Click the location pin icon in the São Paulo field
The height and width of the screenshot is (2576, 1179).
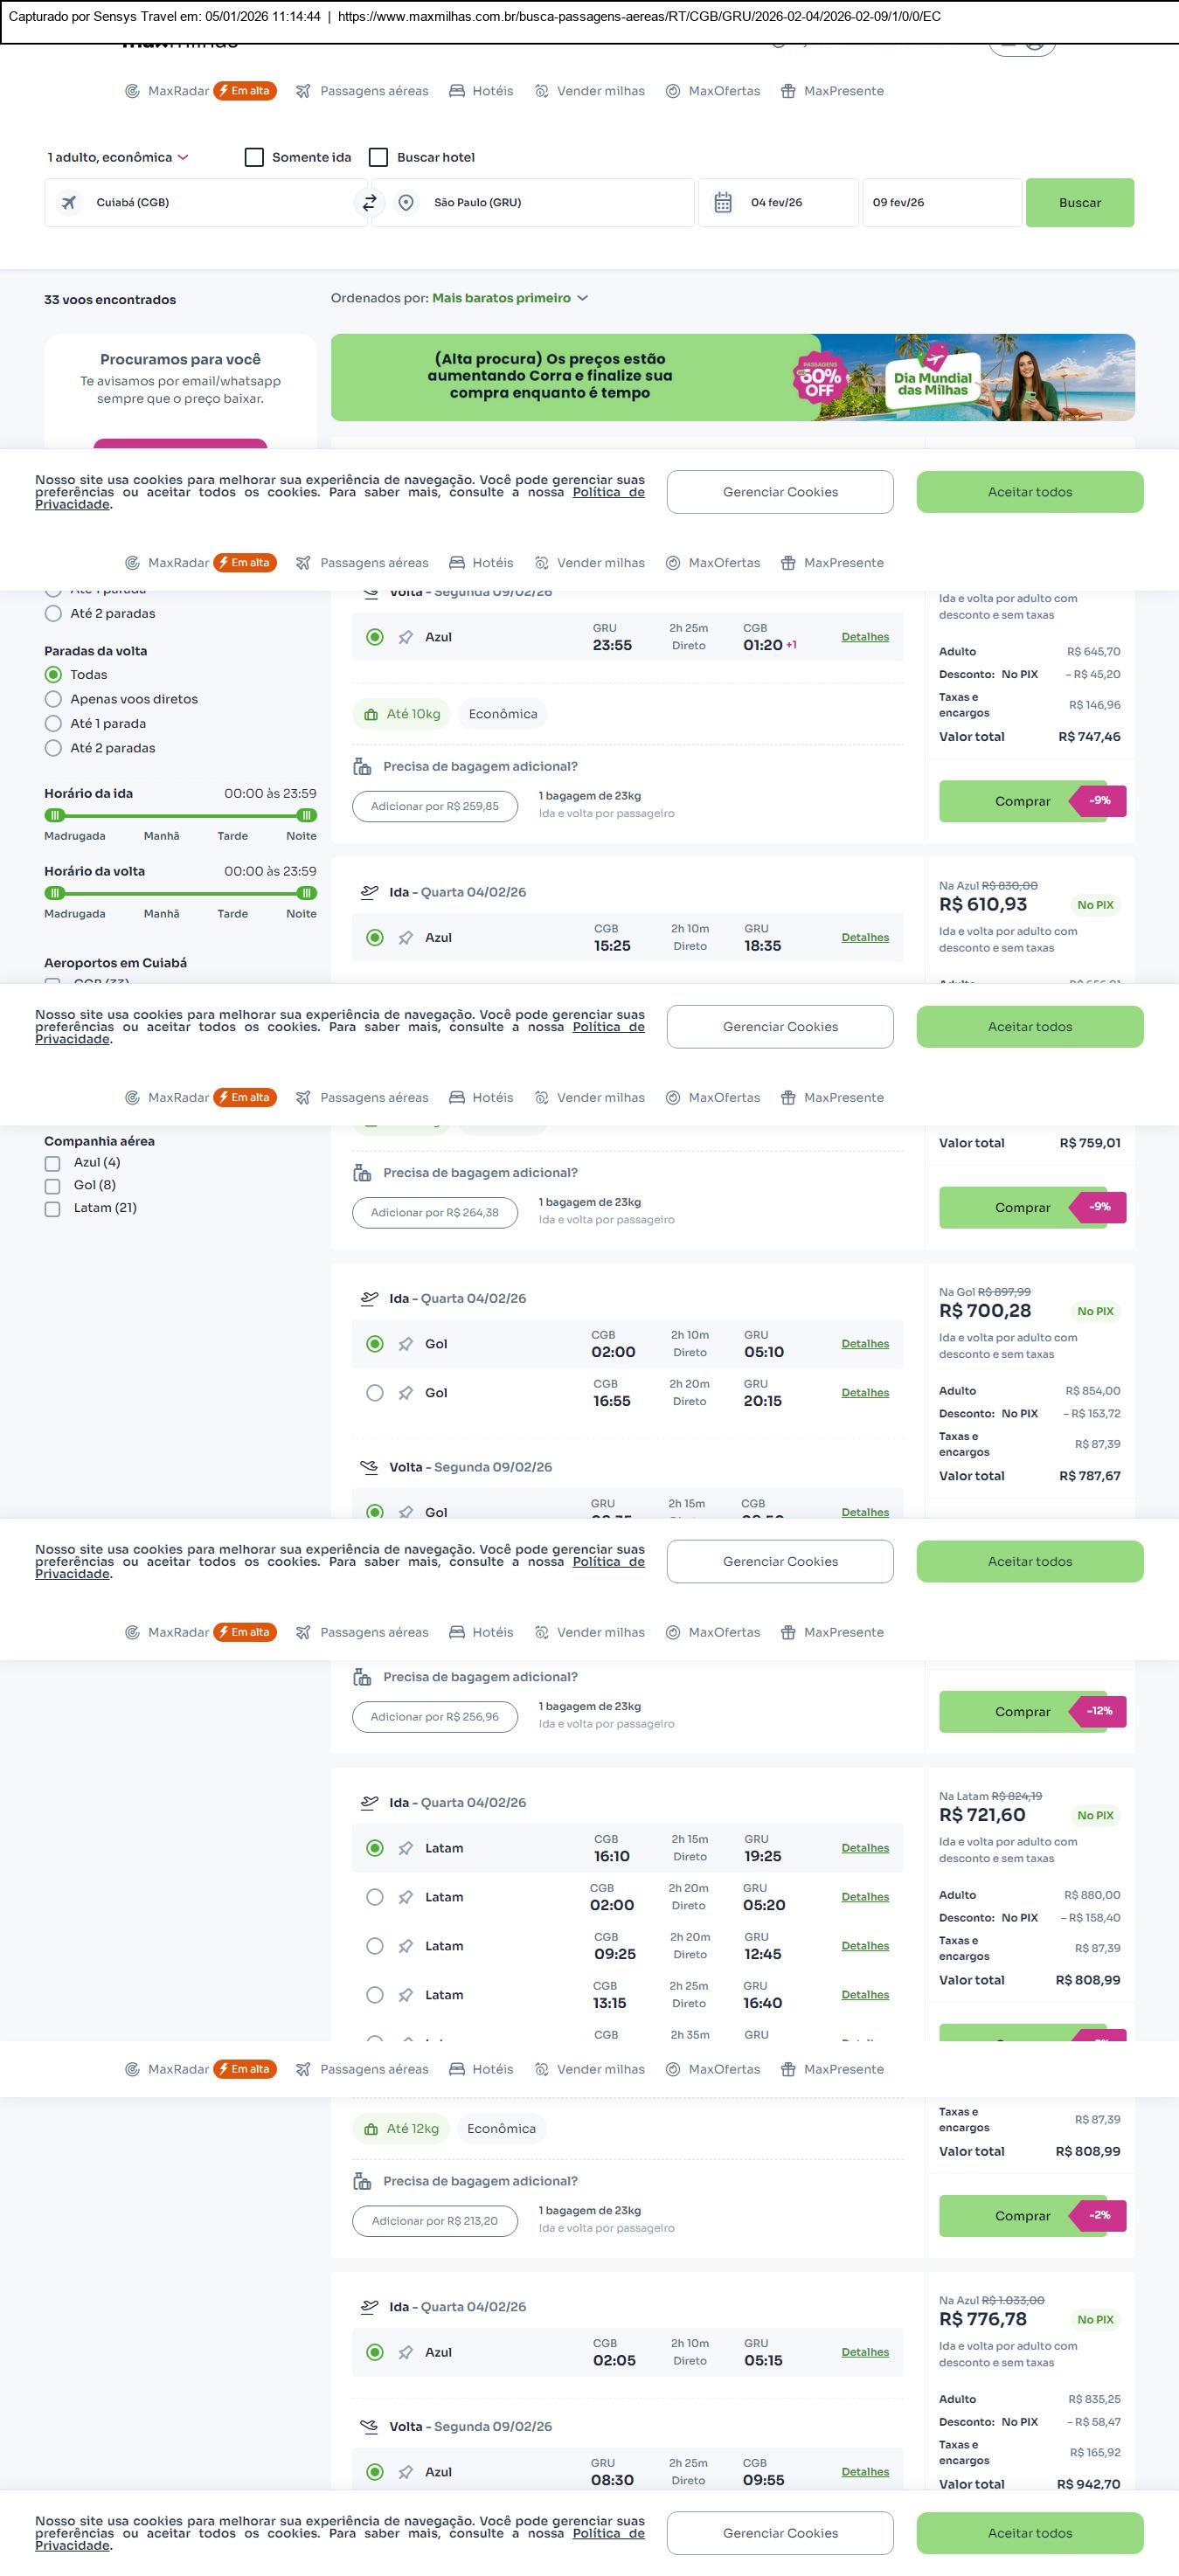406,203
